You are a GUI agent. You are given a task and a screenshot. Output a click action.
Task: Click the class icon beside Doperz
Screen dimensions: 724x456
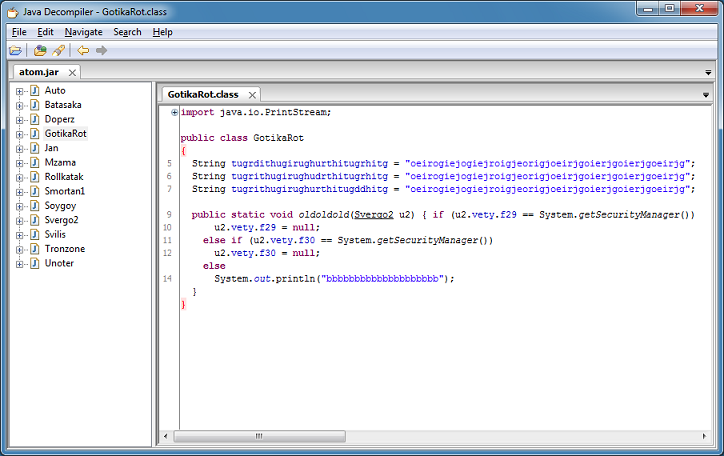[x=35, y=119]
